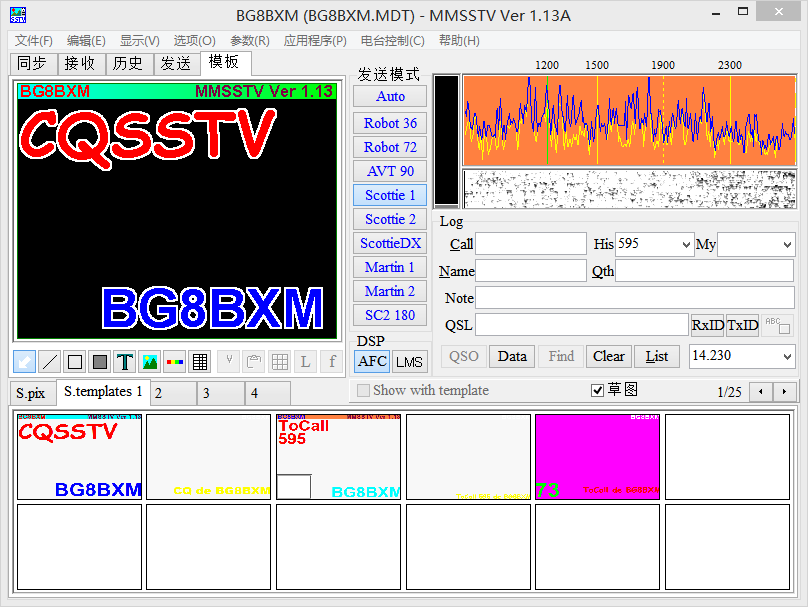Insert picture with the landscape icon
The height and width of the screenshot is (607, 808).
click(x=150, y=362)
